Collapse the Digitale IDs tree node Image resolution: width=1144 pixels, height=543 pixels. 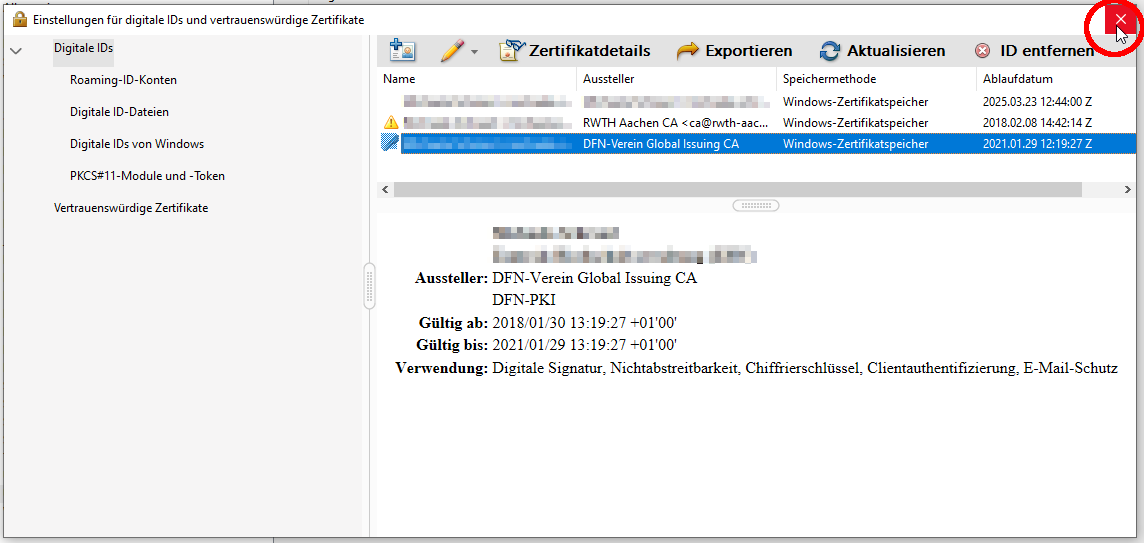pyautogui.click(x=15, y=49)
